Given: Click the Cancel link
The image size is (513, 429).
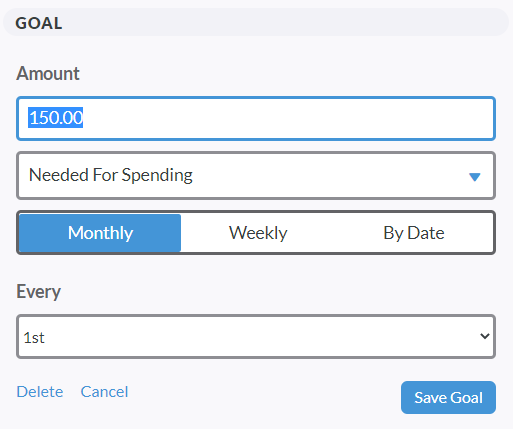Looking at the screenshot, I should 104,392.
